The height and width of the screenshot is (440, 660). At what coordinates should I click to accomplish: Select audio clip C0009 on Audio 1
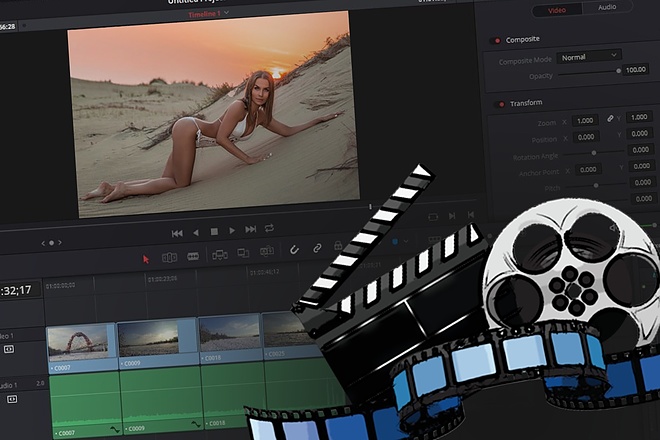point(162,400)
